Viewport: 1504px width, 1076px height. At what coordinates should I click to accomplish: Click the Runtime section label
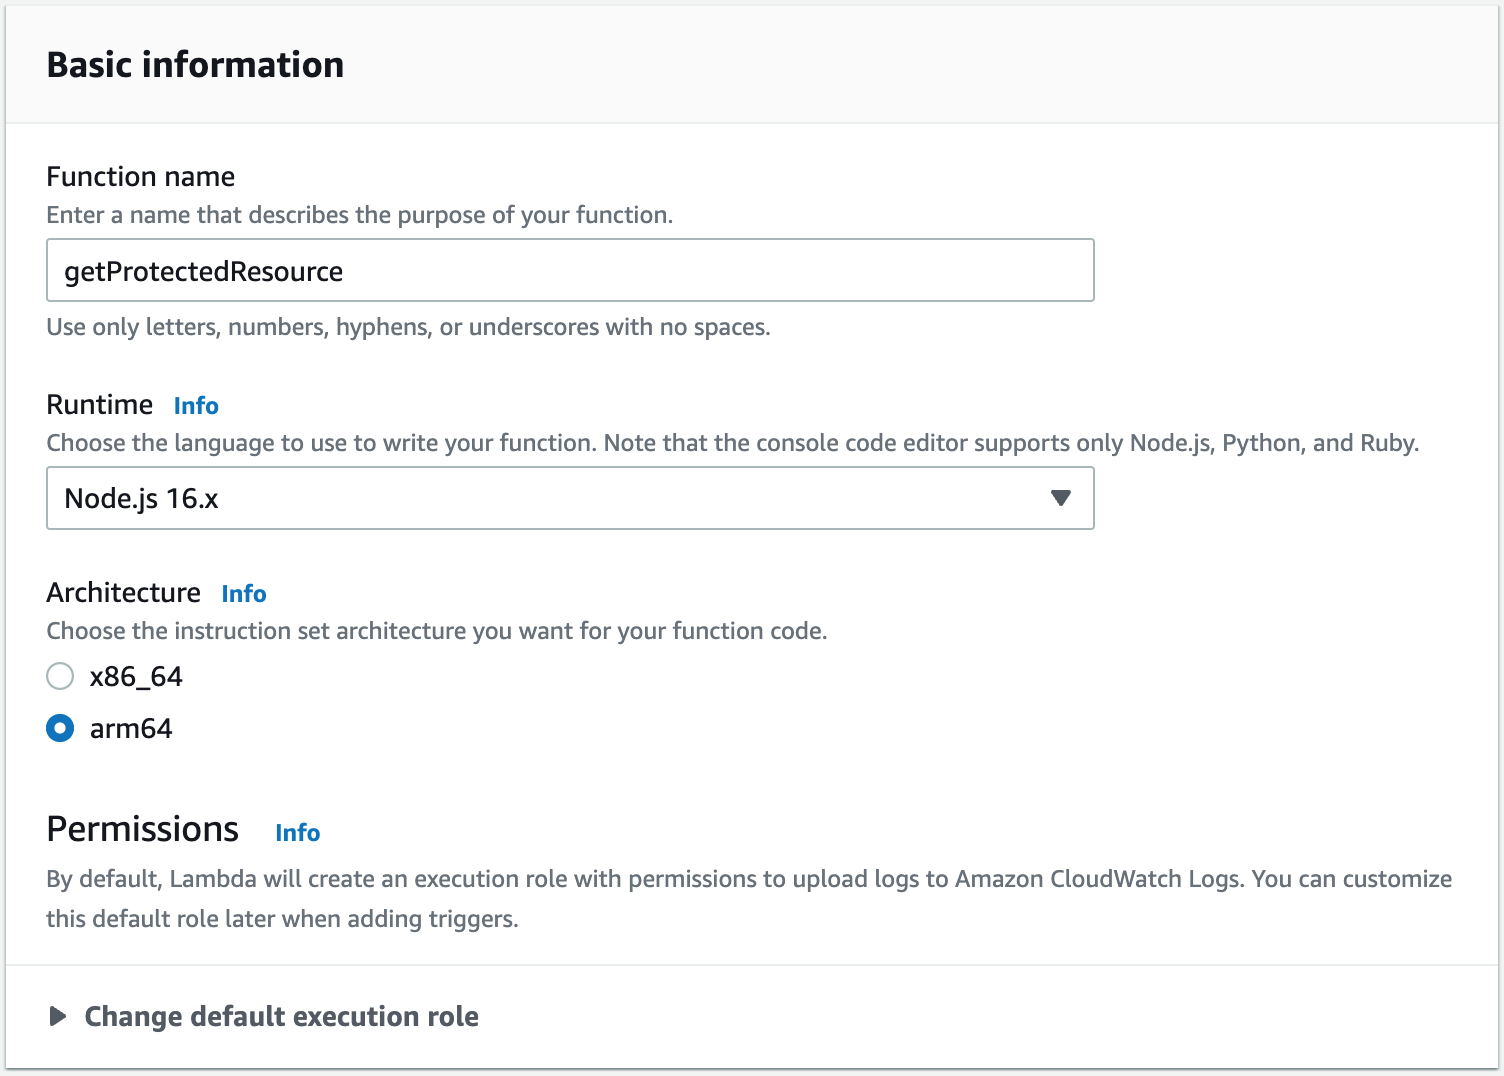click(x=99, y=404)
